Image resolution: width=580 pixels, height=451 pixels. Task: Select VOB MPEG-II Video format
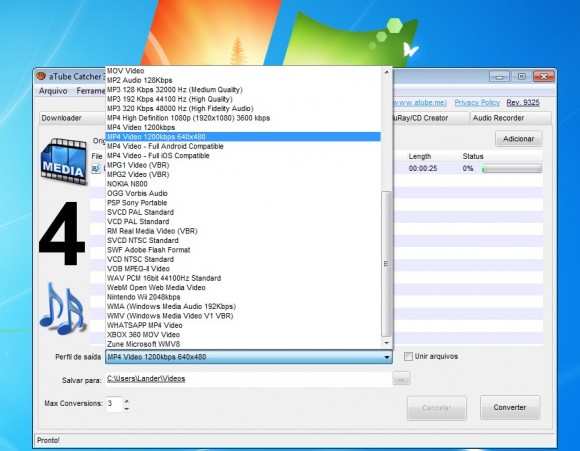pos(243,269)
